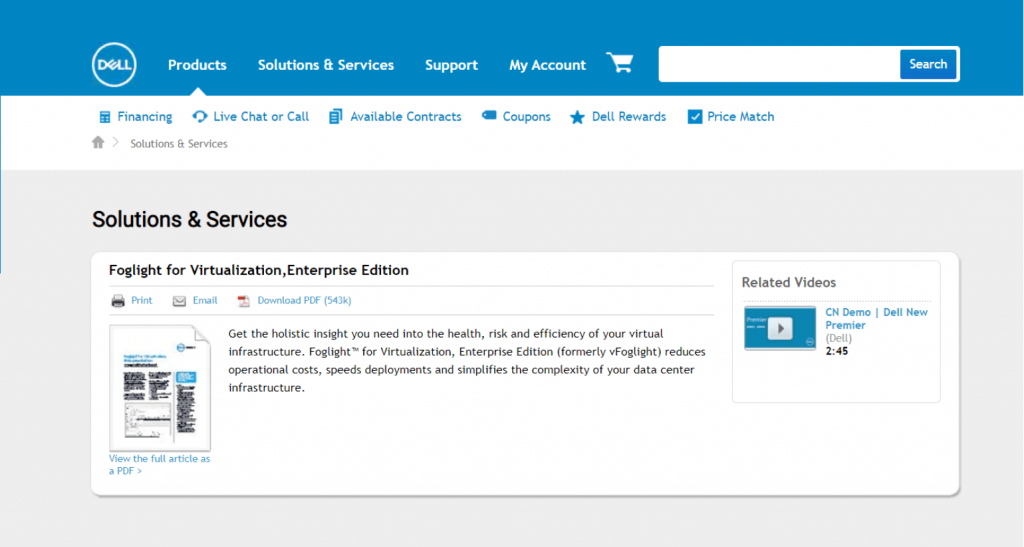Click the PDF file icon
Image resolution: width=1024 pixels, height=547 pixels.
(x=244, y=301)
